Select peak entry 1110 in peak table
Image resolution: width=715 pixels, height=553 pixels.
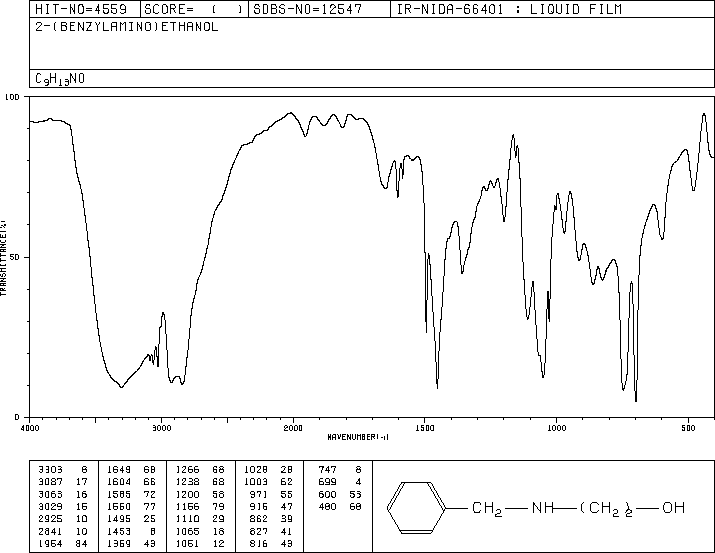point(200,519)
